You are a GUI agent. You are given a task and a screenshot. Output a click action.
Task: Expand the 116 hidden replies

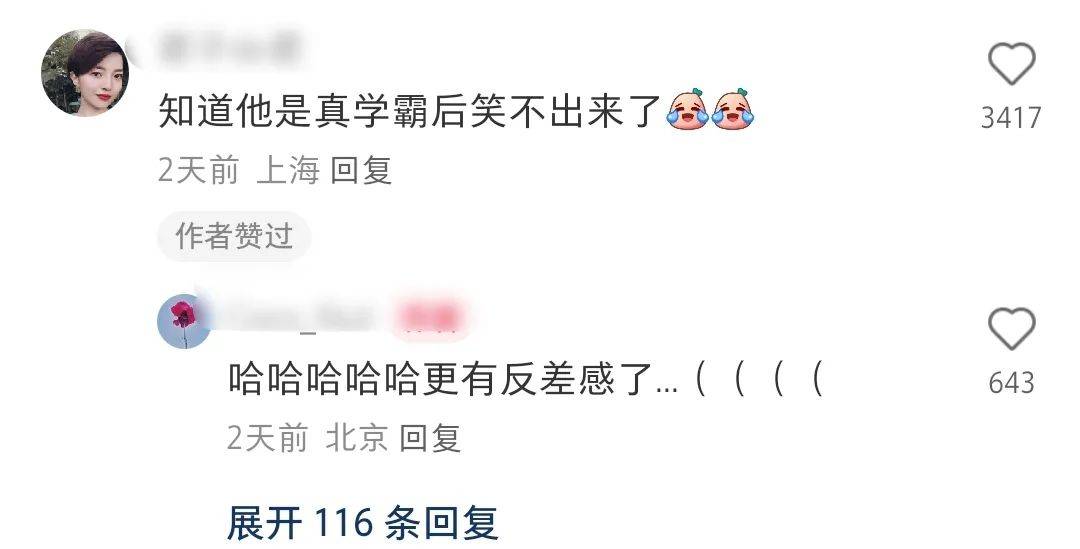click(x=362, y=523)
